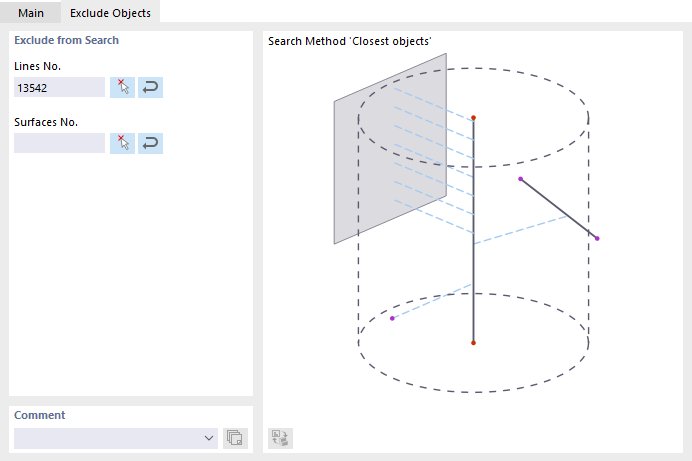The image size is (692, 461).
Task: Click the return arrow beside Surfaces No.
Action: [x=150, y=143]
